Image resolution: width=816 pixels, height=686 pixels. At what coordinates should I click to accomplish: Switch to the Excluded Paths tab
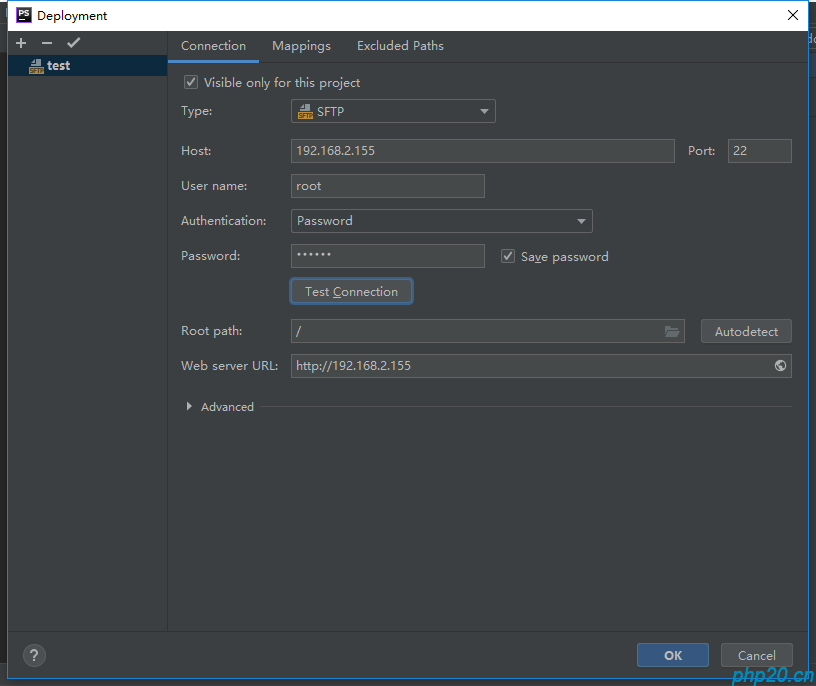[400, 46]
